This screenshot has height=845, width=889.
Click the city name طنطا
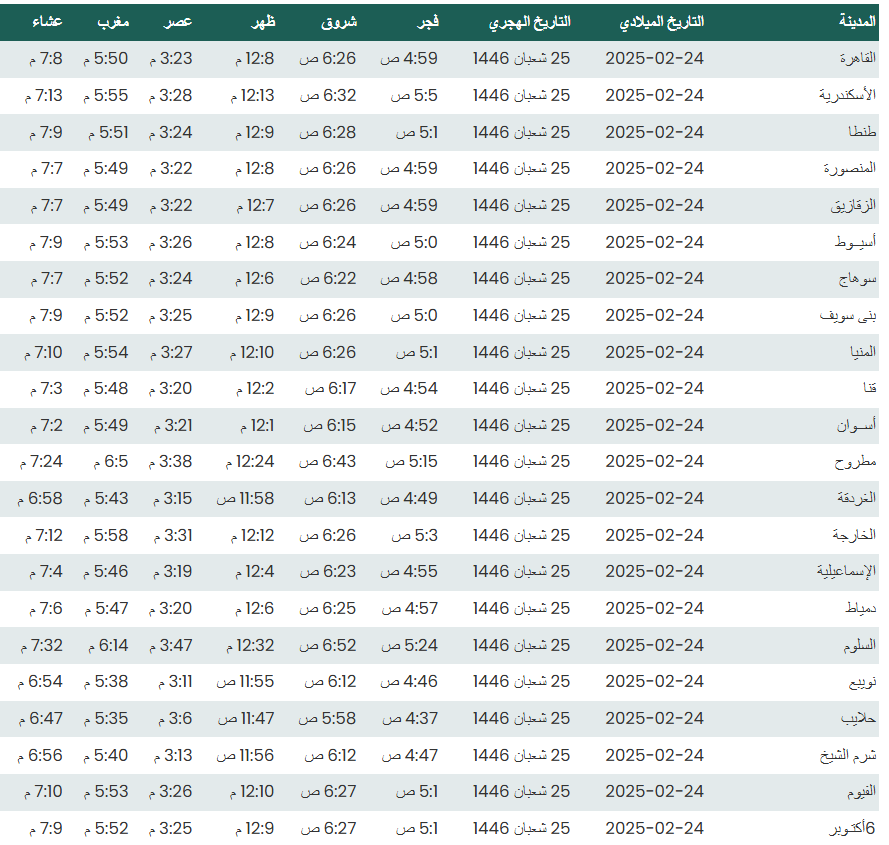click(862, 132)
